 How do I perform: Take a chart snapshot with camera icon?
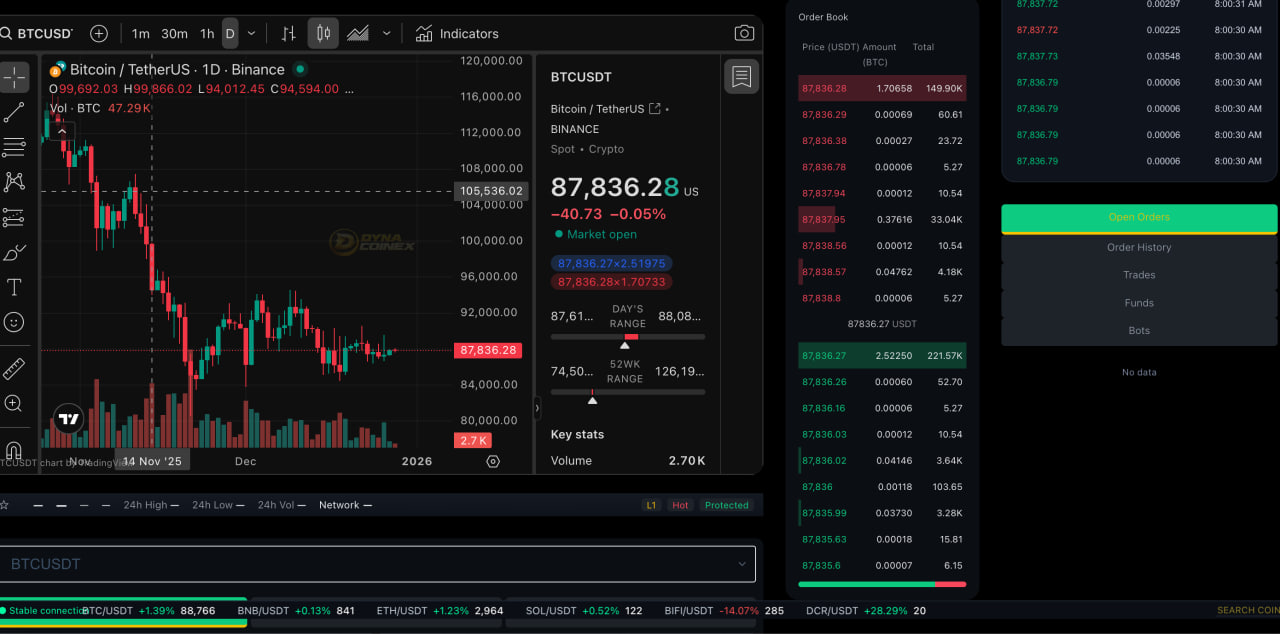(744, 33)
